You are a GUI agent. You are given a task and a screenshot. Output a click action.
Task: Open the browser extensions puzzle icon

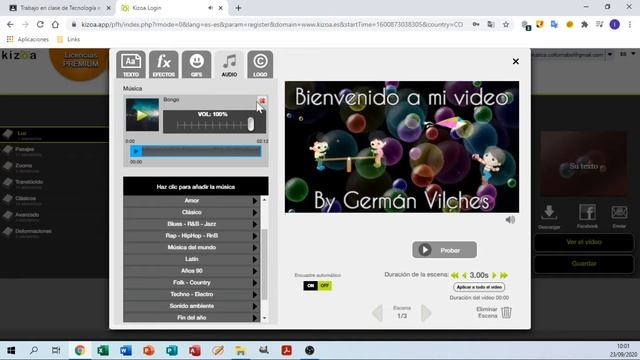click(x=584, y=24)
